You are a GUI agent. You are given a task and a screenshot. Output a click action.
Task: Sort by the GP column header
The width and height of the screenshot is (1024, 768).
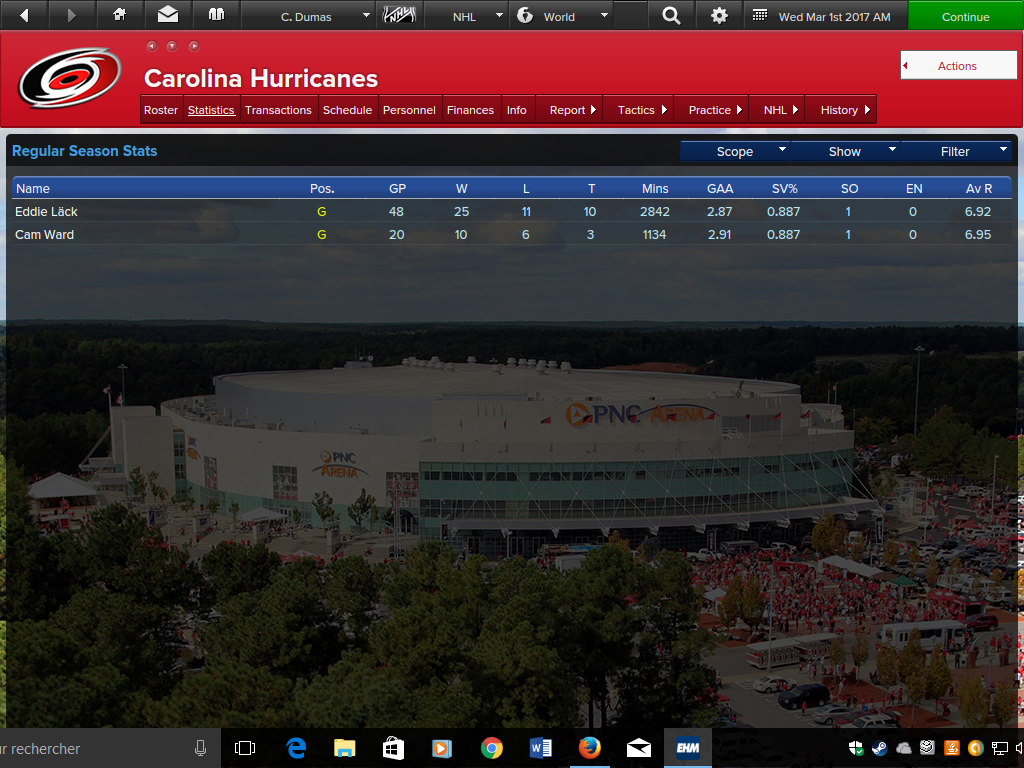point(397,189)
